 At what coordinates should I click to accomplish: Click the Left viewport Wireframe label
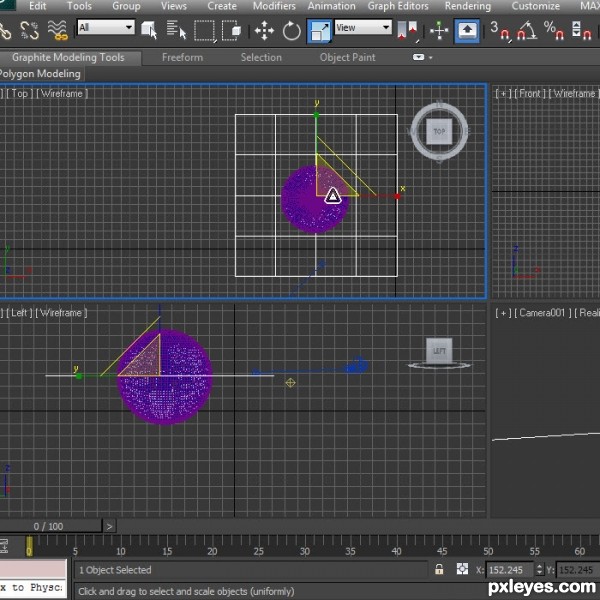point(61,313)
